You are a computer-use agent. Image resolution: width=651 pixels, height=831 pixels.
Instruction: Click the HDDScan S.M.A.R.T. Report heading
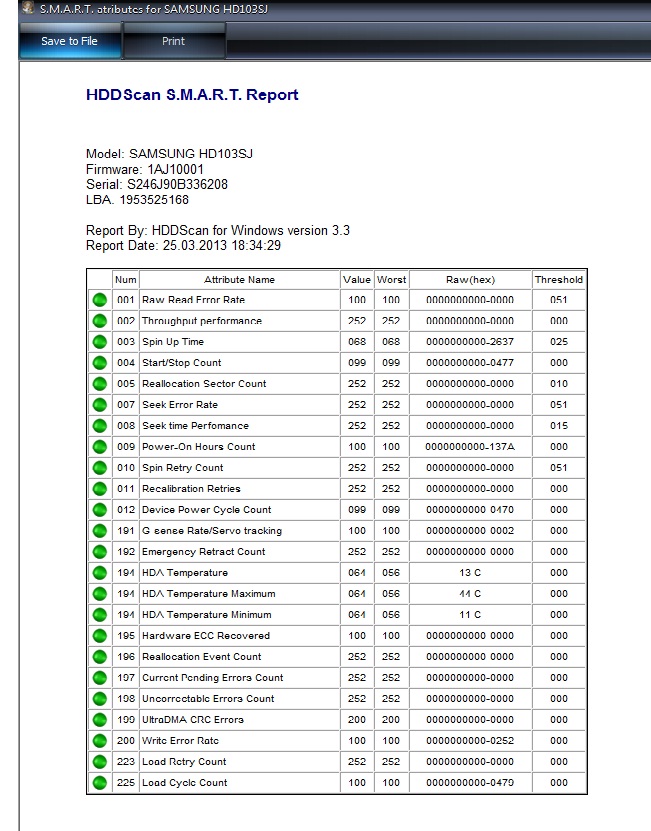[192, 95]
